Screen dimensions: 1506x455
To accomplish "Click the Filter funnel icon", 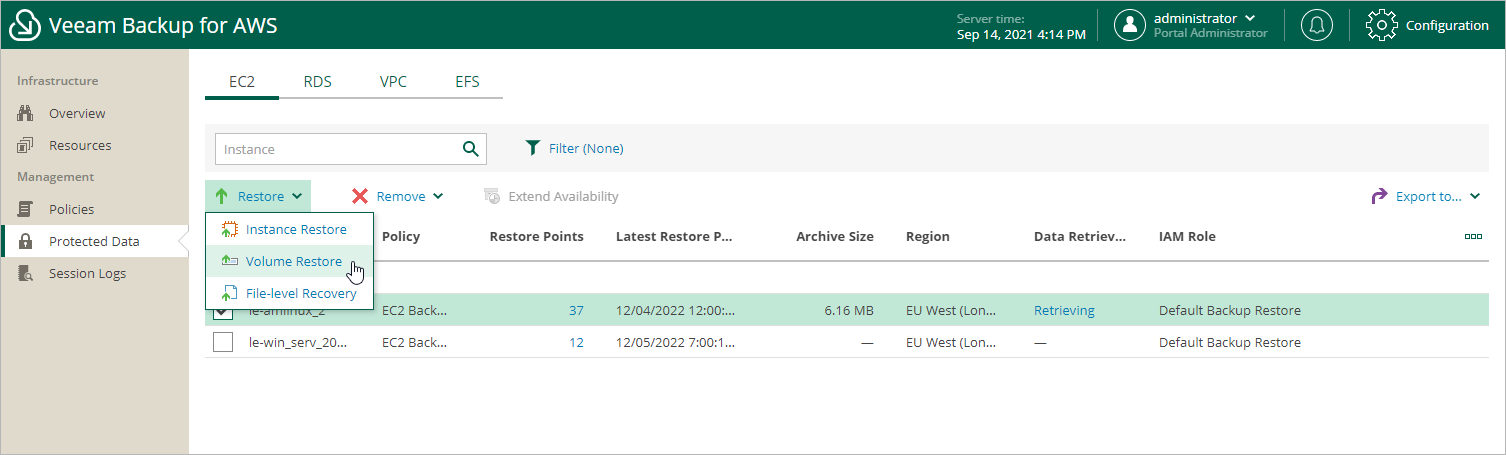I will point(533,148).
